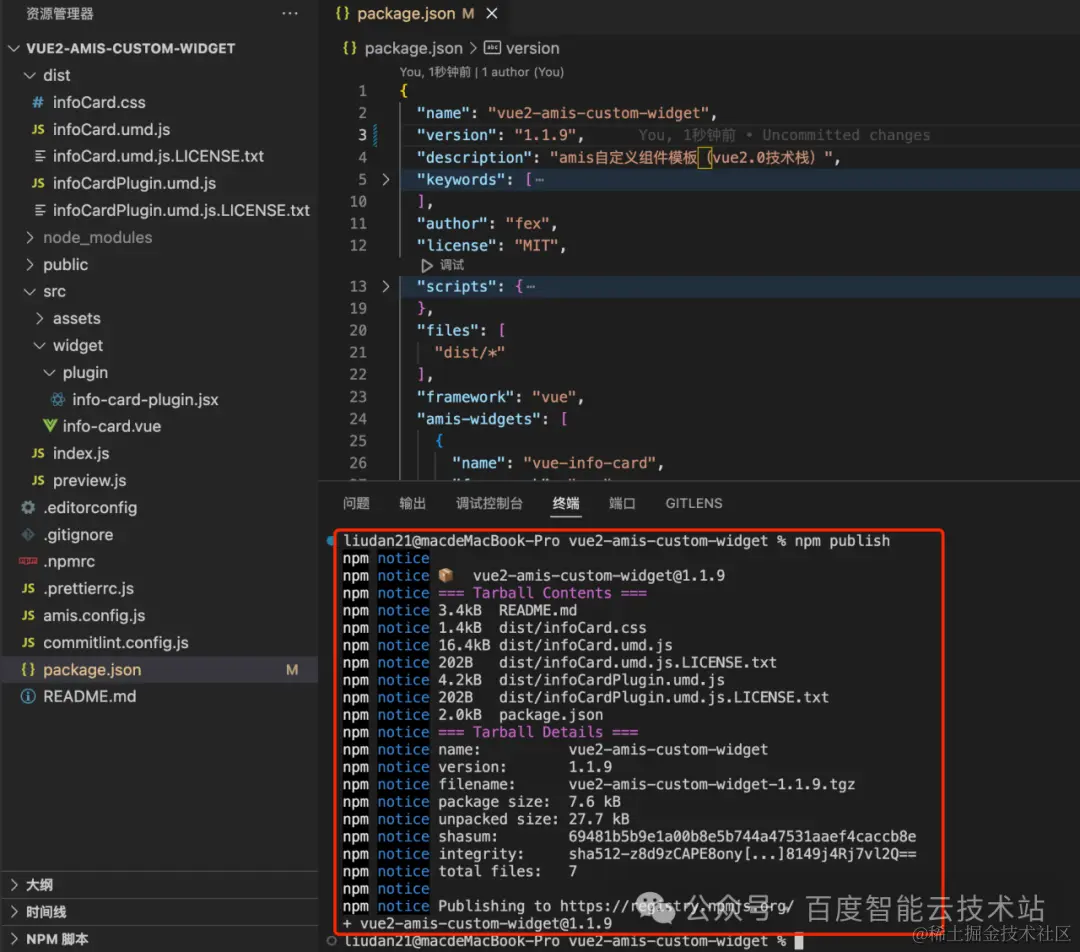
Task: Click the GitLens author codelens above line 1
Action: pos(481,72)
